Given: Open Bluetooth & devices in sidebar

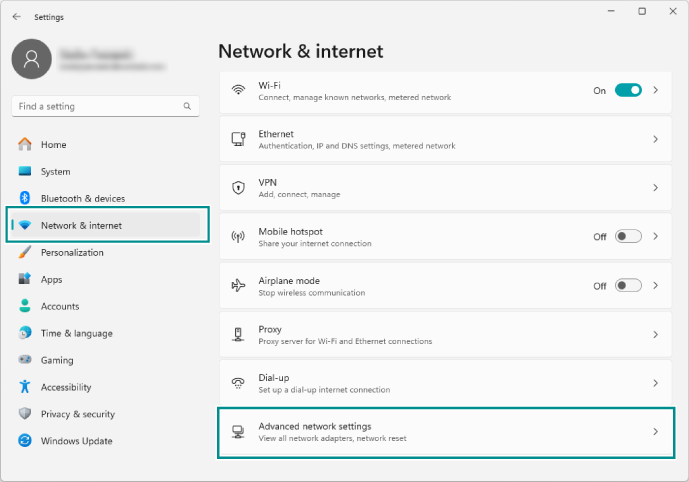Looking at the screenshot, I should [83, 199].
